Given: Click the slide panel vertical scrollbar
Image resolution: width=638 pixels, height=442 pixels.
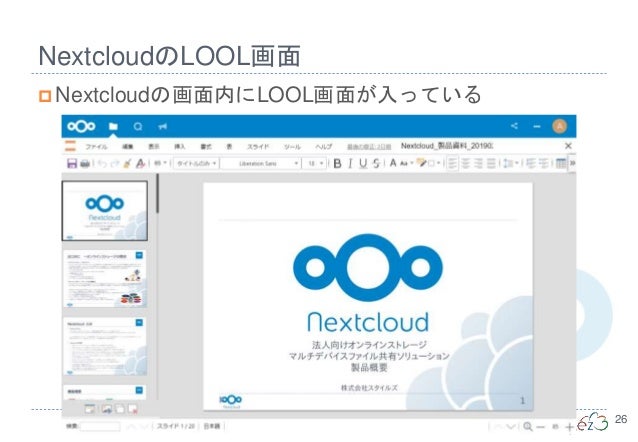Looking at the screenshot, I should click(157, 193).
